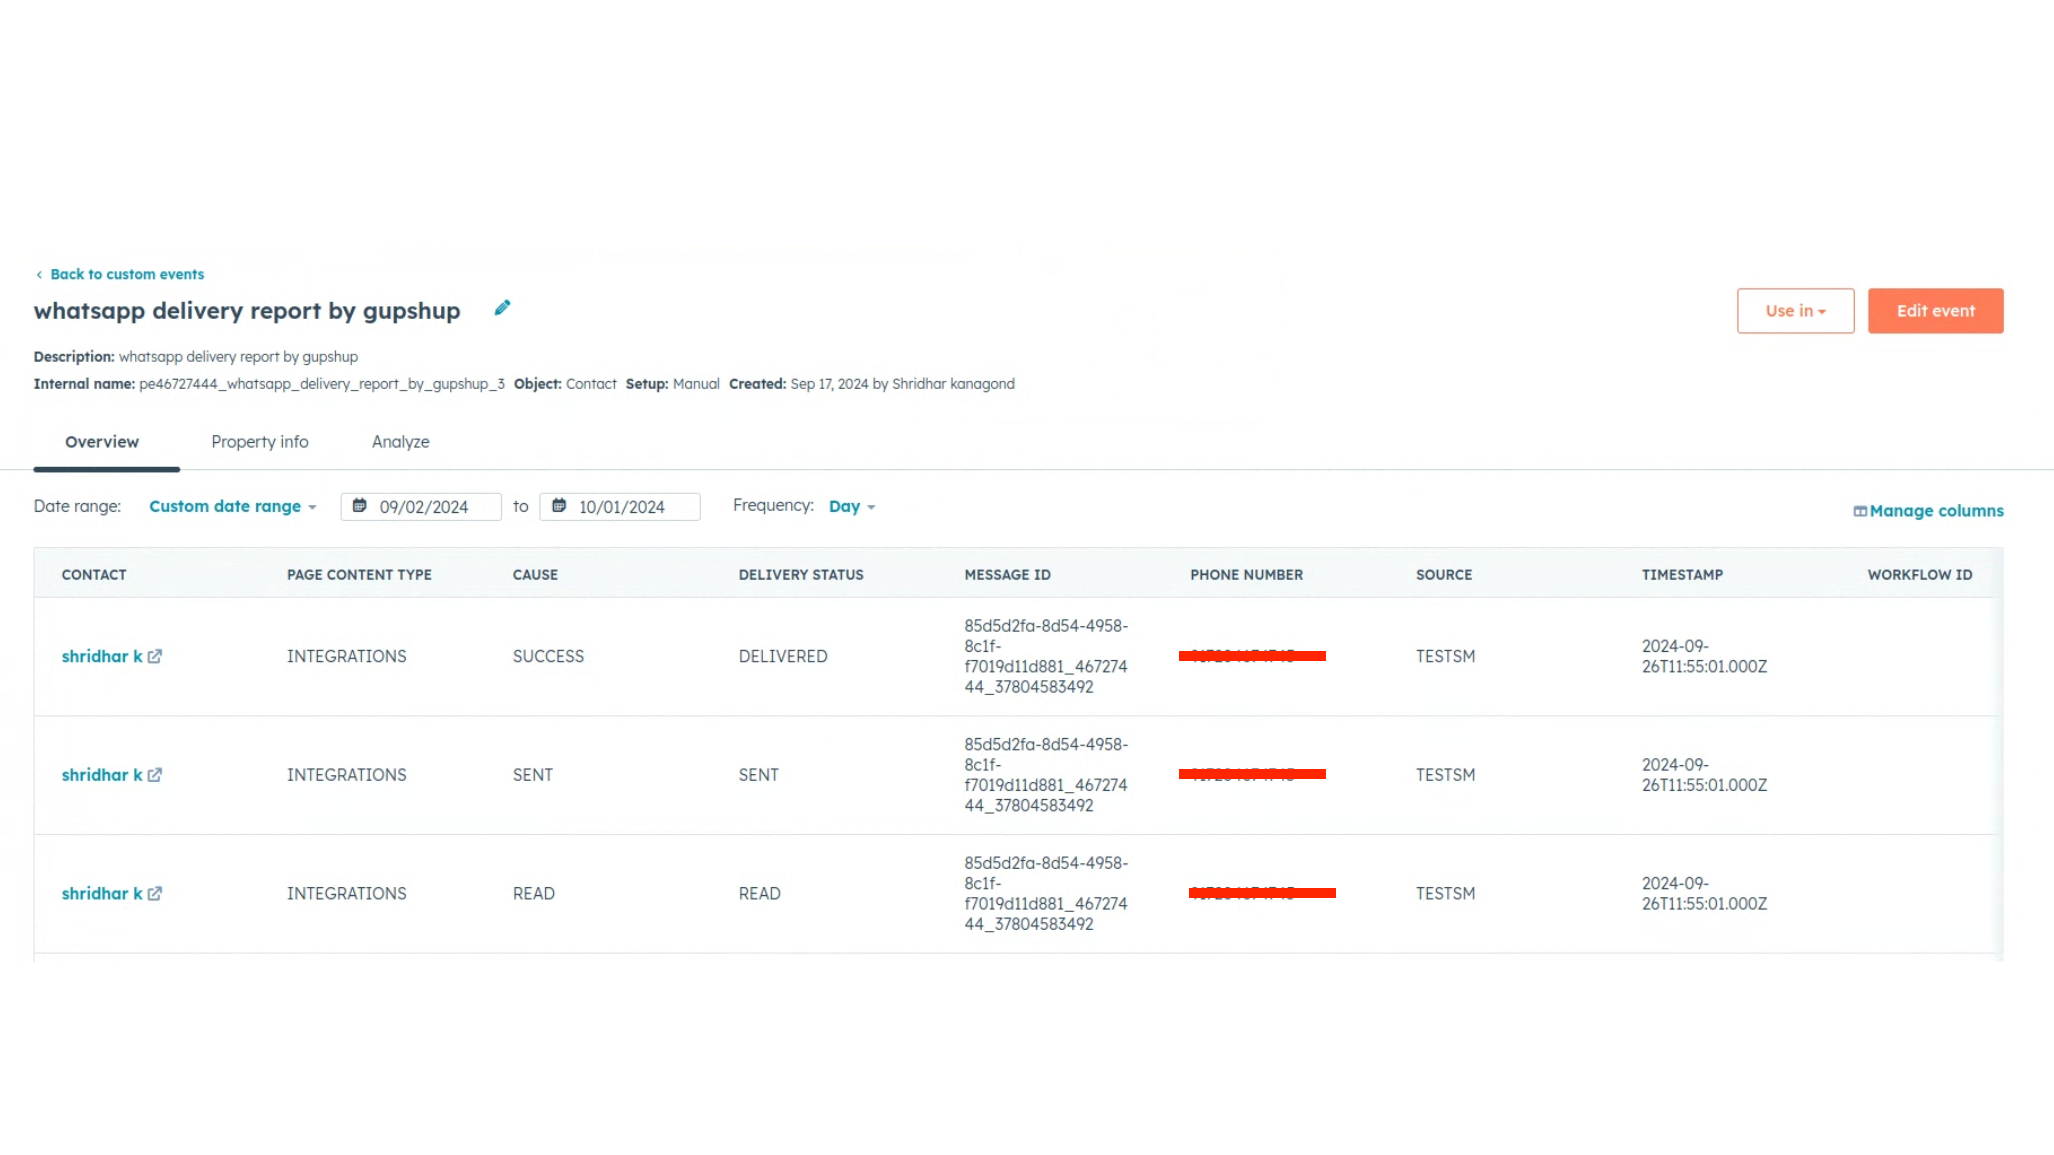Screen dimensions: 2054x1155
Task: Open the Use in dropdown button
Action: click(x=1795, y=311)
